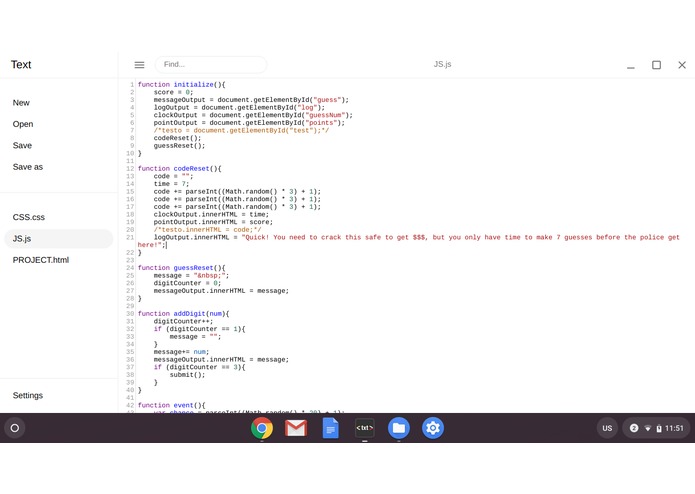Click 'function addDigit(num){' line
Viewport: 695px width, 494px height.
click(184, 314)
